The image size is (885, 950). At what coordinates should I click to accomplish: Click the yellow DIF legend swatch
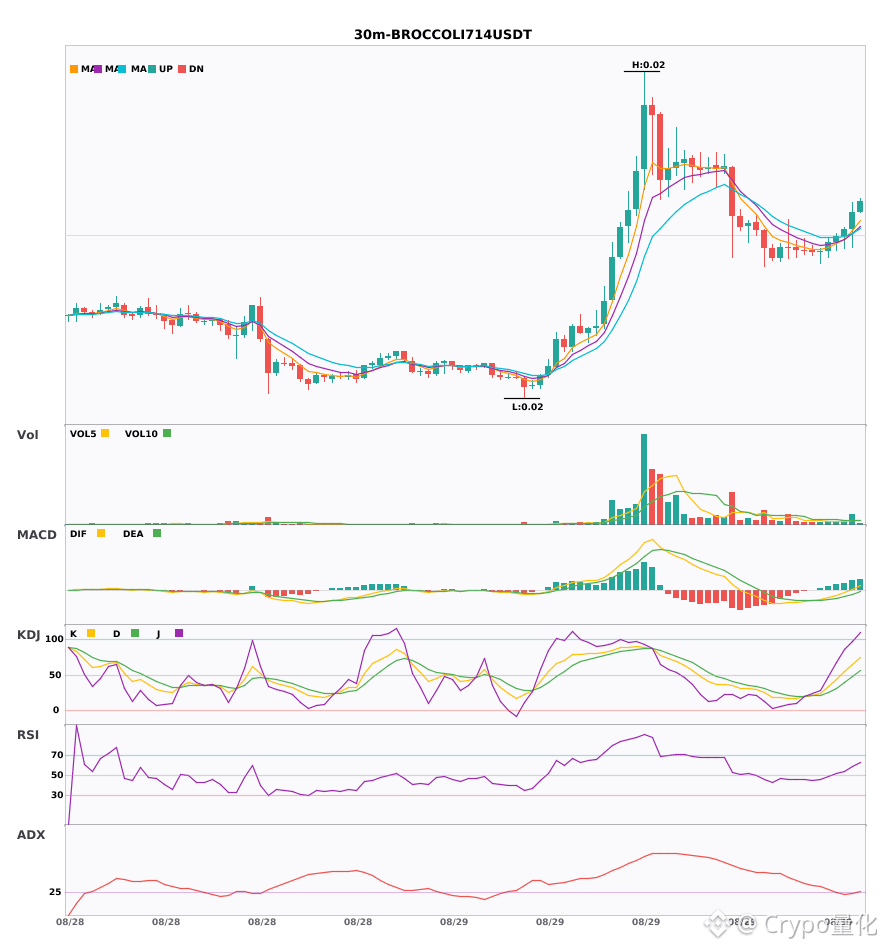[101, 533]
